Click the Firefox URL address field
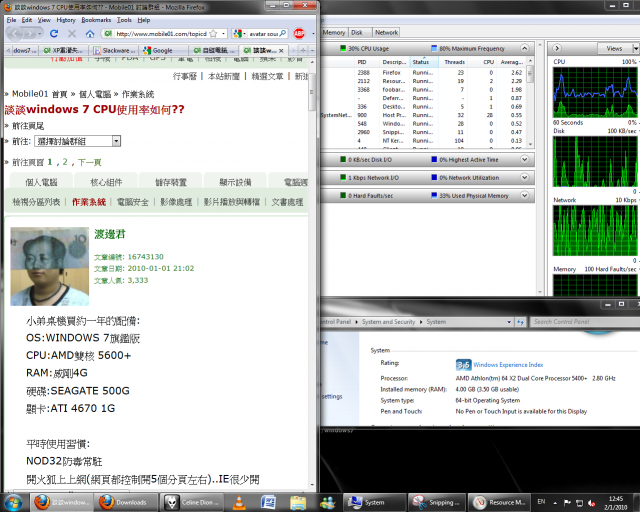Image resolution: width=640 pixels, height=512 pixels. 162,34
